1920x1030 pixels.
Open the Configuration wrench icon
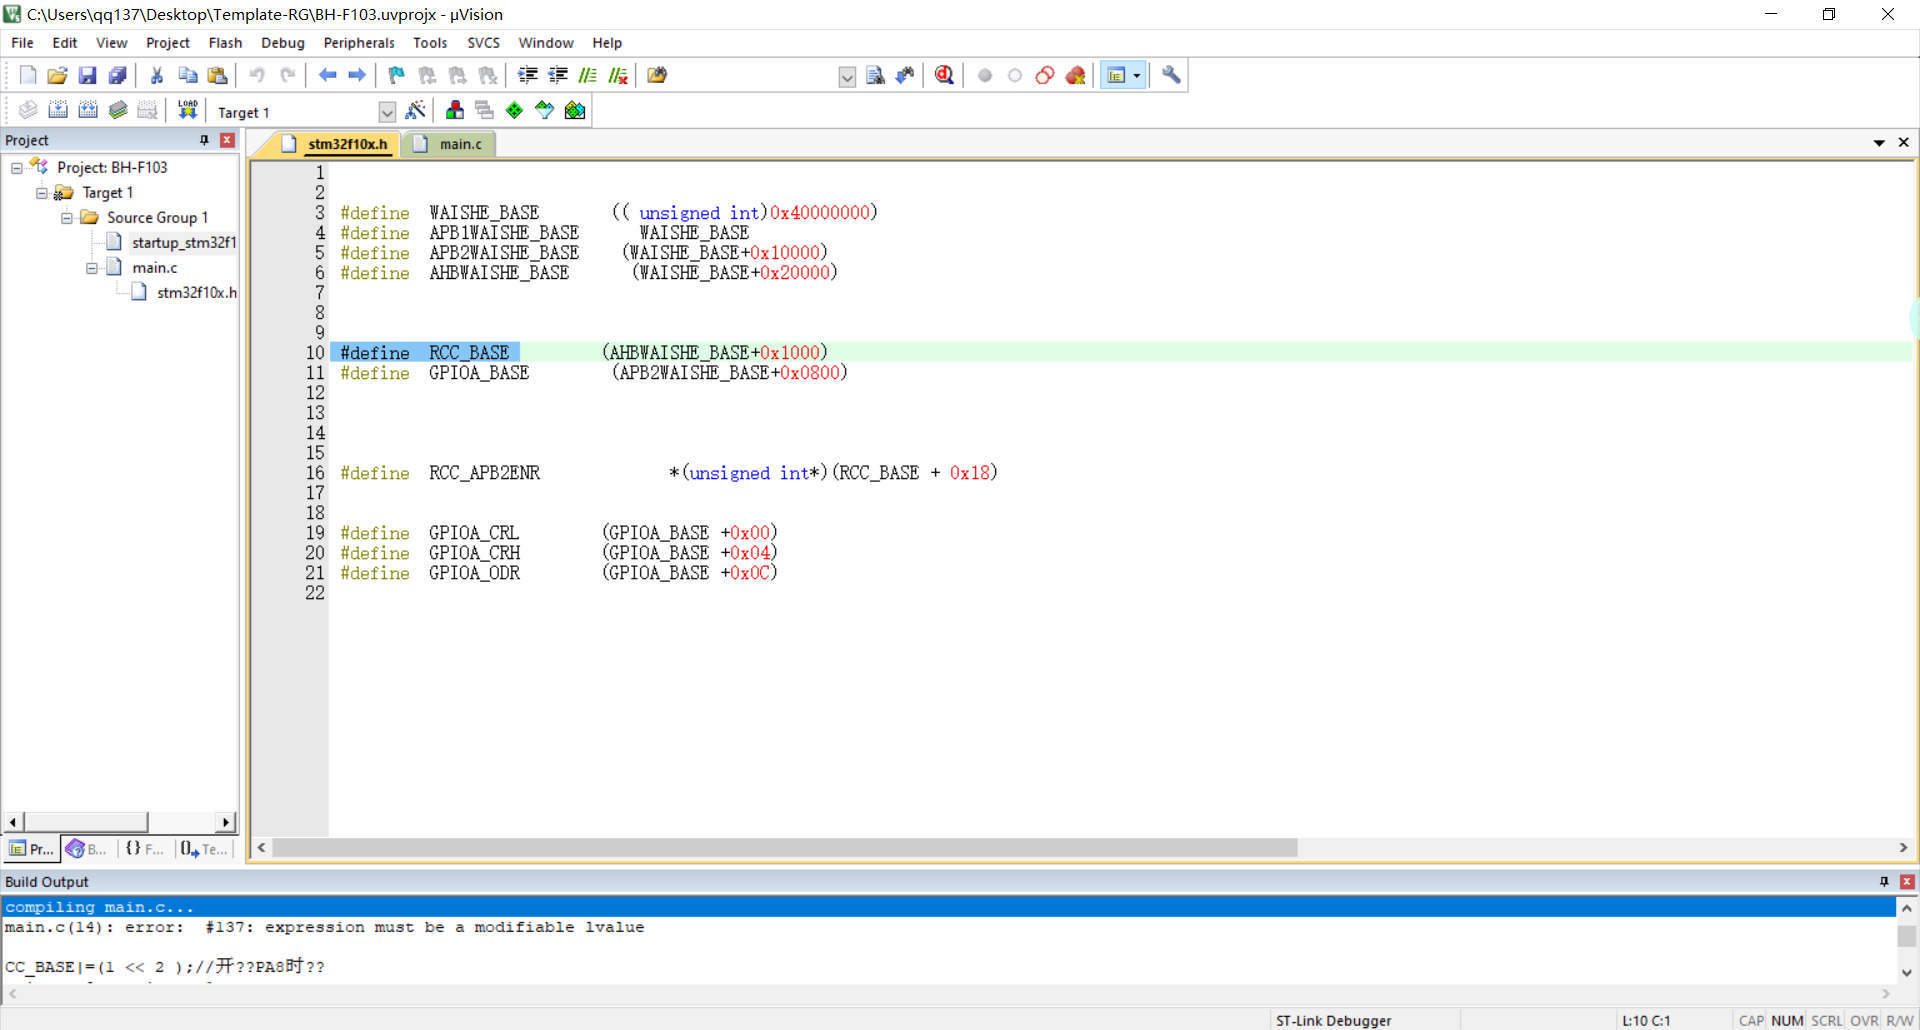click(x=1171, y=75)
